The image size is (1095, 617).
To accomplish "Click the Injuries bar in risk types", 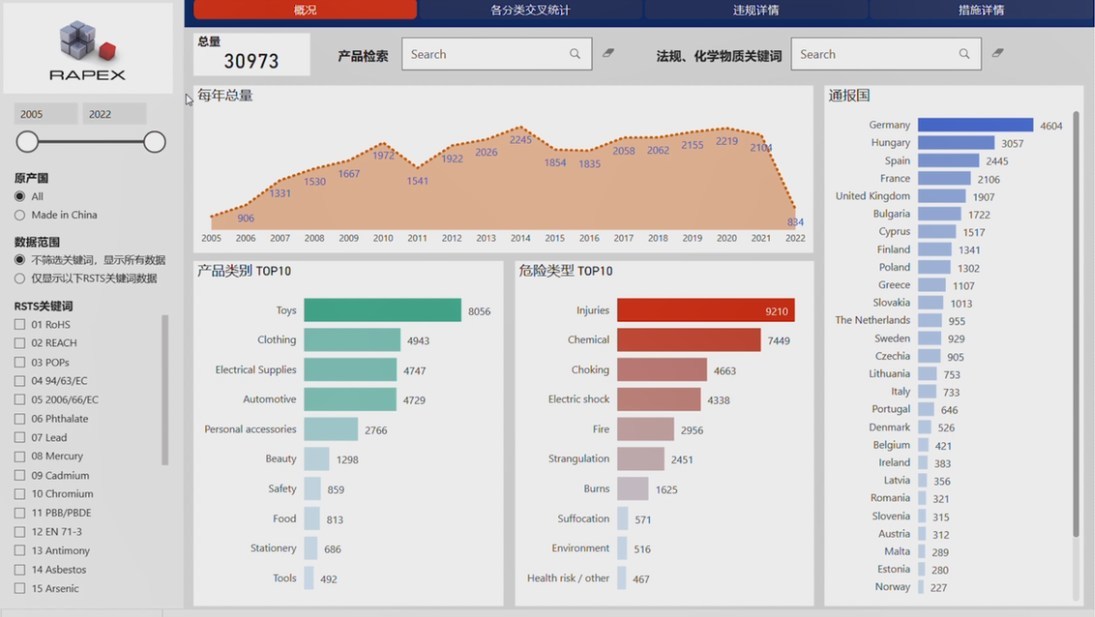I will [x=705, y=311].
